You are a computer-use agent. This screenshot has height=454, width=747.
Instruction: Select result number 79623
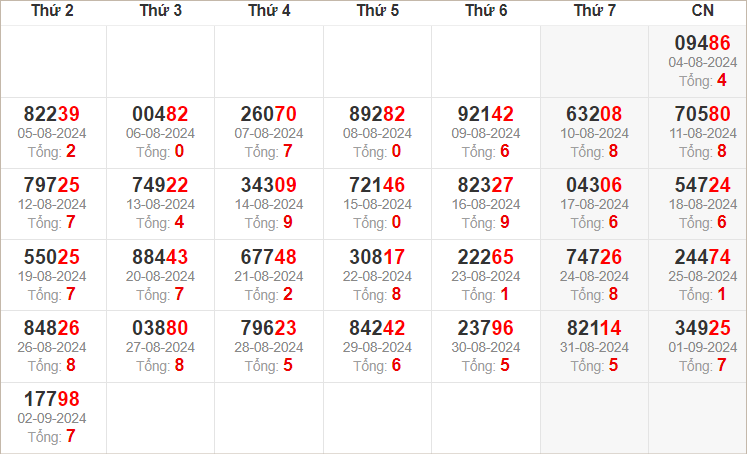pyautogui.click(x=269, y=328)
